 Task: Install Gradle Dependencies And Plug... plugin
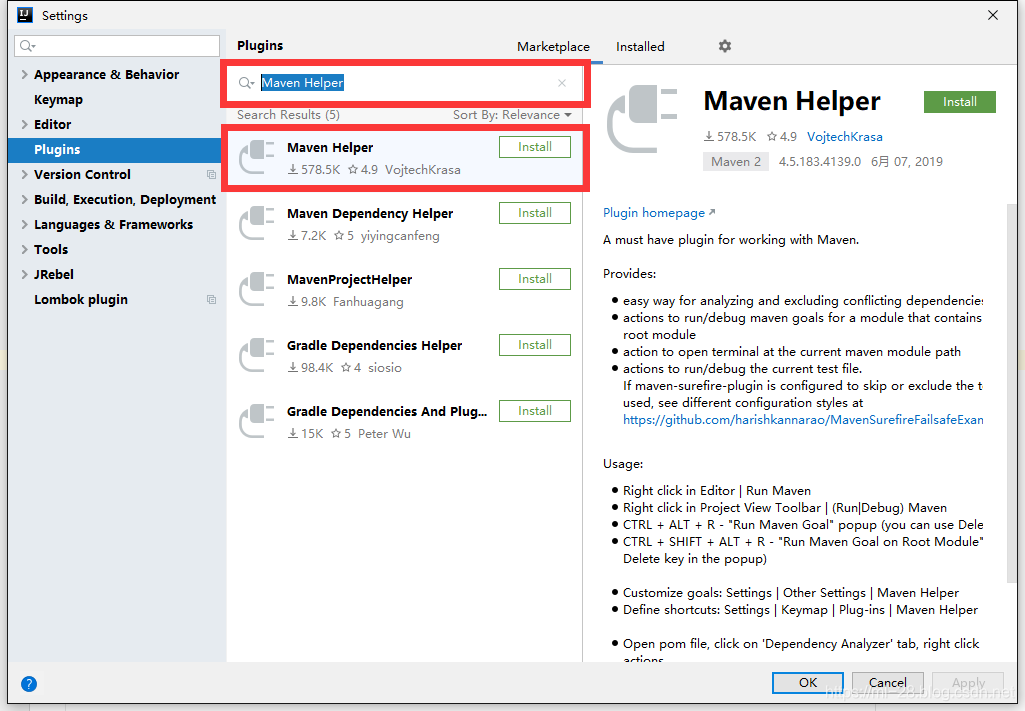click(535, 411)
